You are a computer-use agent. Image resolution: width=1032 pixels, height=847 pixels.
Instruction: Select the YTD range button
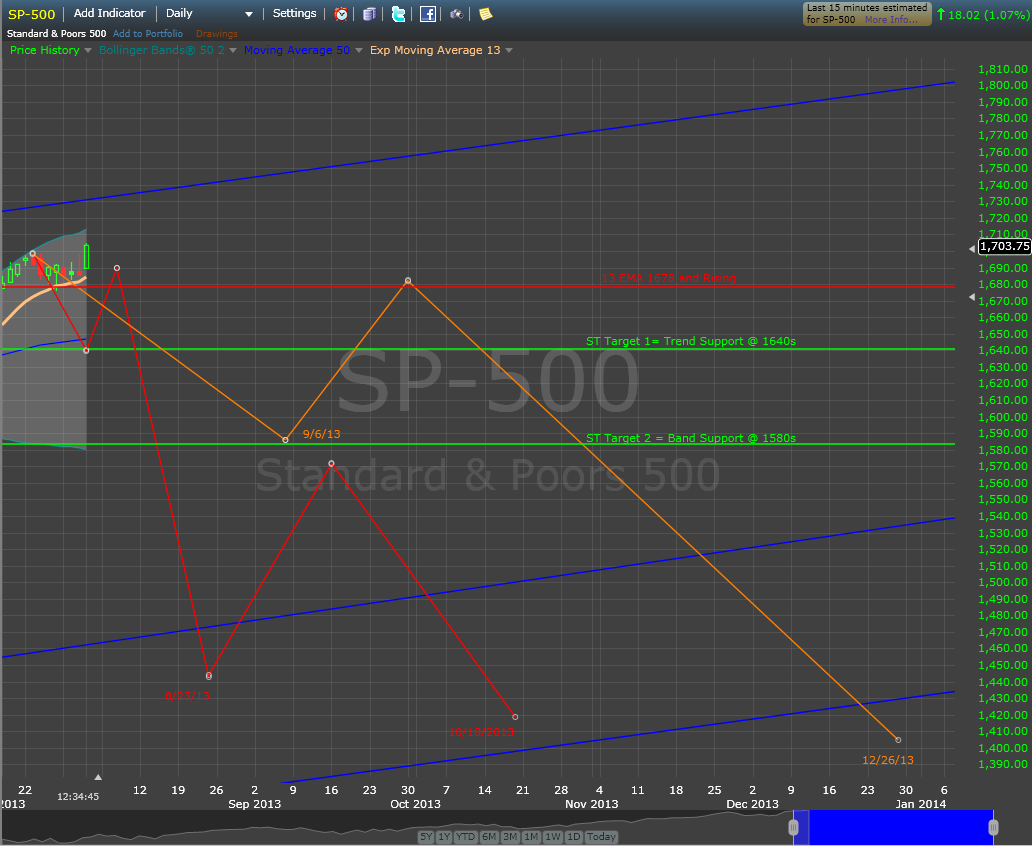pyautogui.click(x=466, y=837)
